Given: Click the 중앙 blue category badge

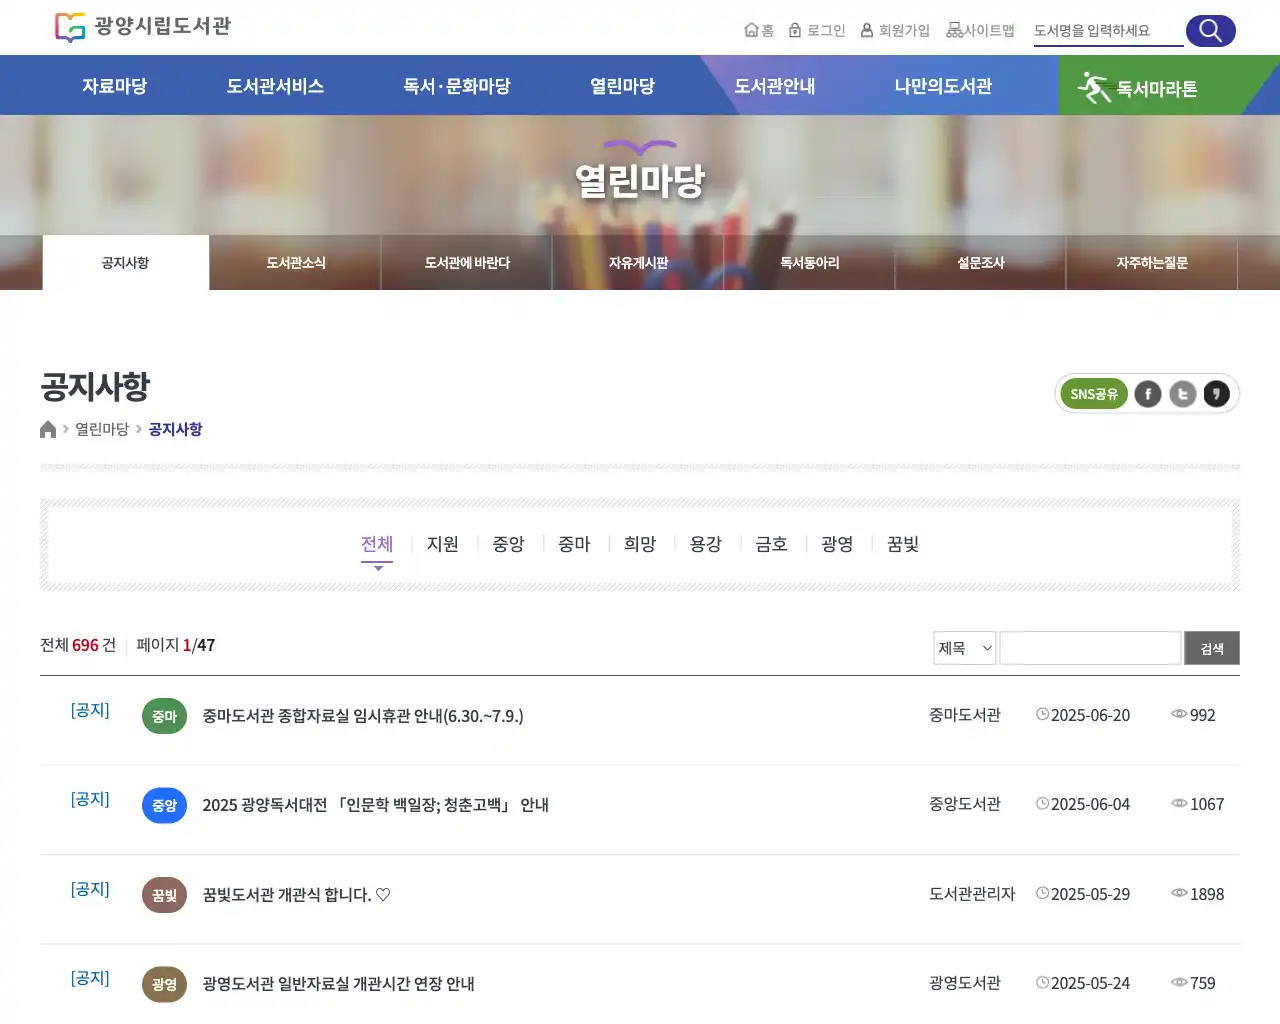Looking at the screenshot, I should tap(164, 805).
